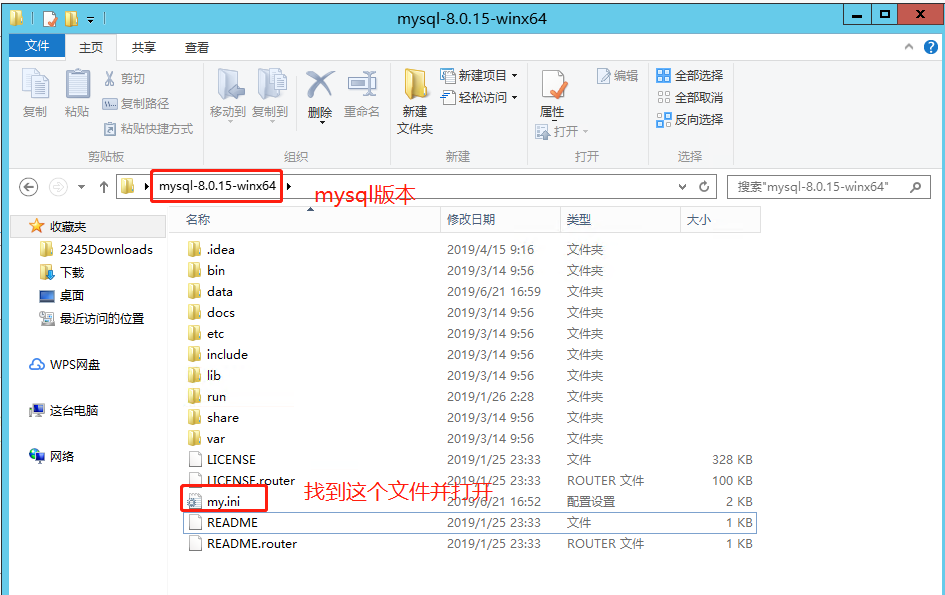945x595 pixels.
Task: Navigate up one level using the up arrow
Action: tap(104, 186)
